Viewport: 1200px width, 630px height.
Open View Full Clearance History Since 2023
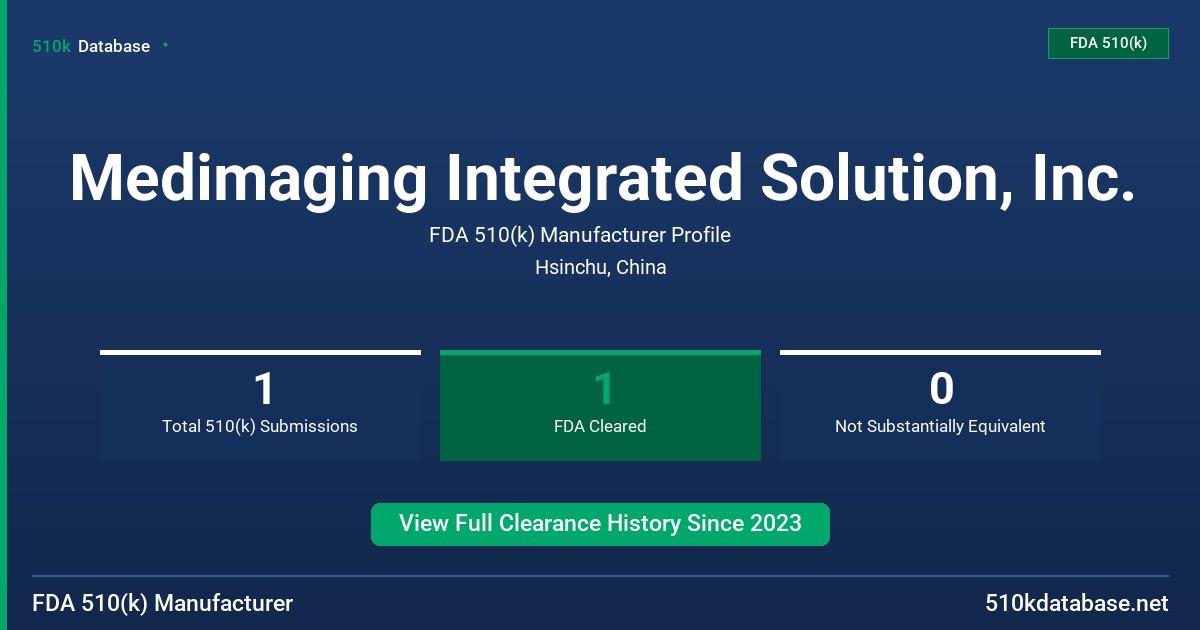[600, 524]
